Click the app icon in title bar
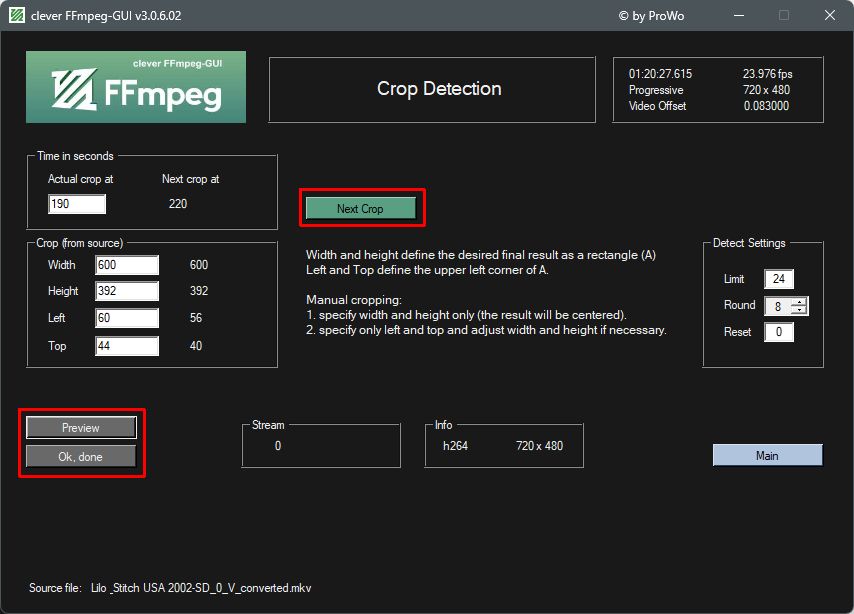This screenshot has width=854, height=614. click(17, 15)
